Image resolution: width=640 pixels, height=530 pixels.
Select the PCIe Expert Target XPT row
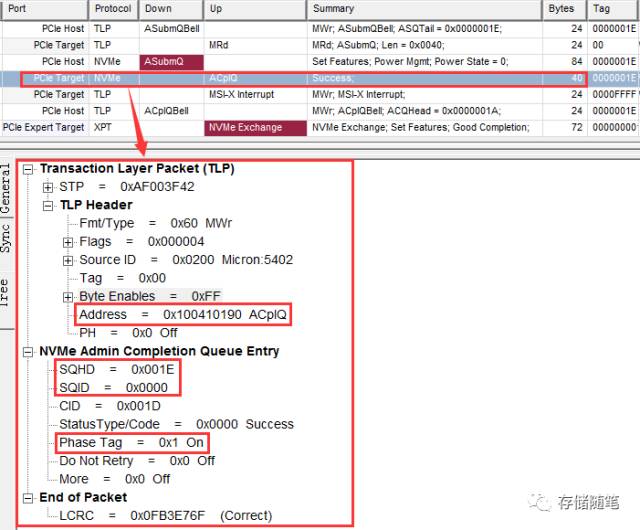[320, 128]
